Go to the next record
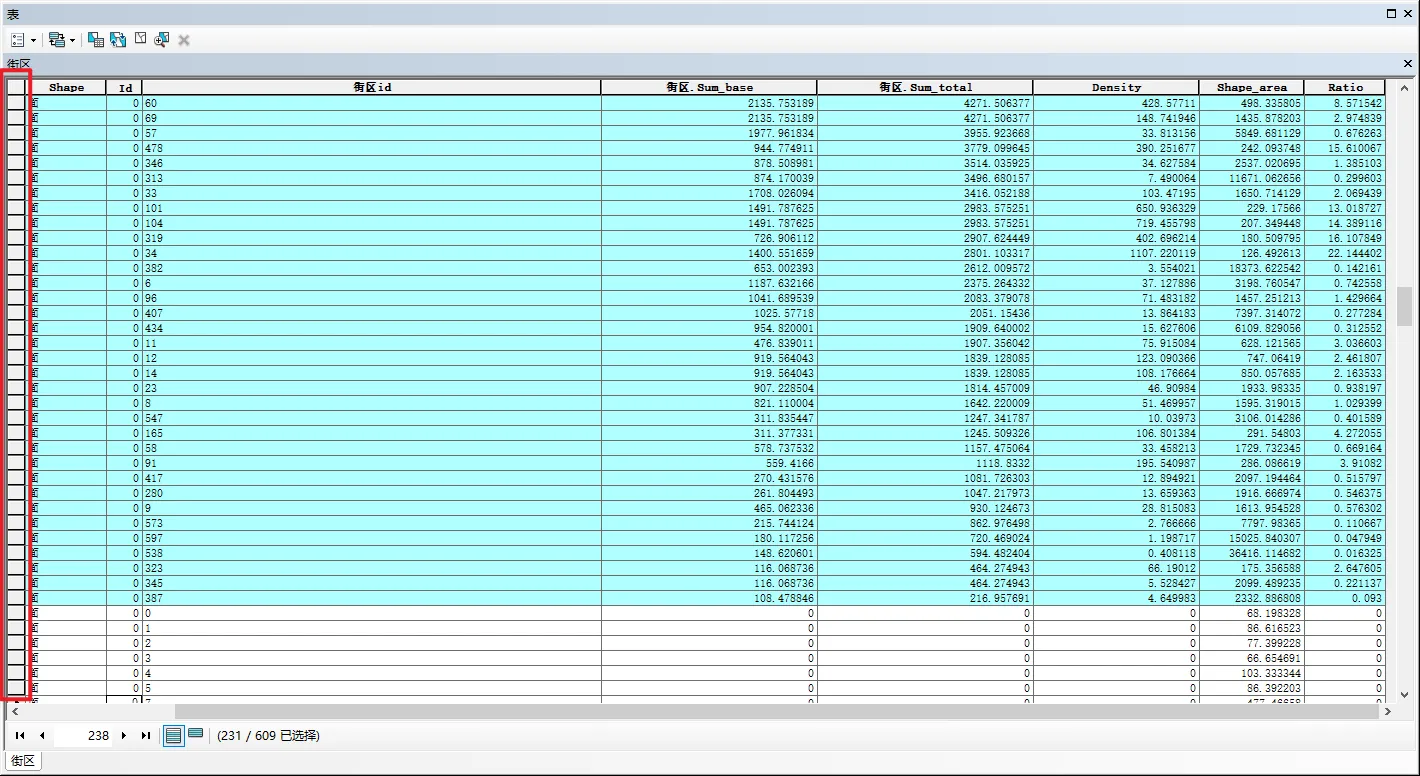The image size is (1420, 776). [124, 735]
